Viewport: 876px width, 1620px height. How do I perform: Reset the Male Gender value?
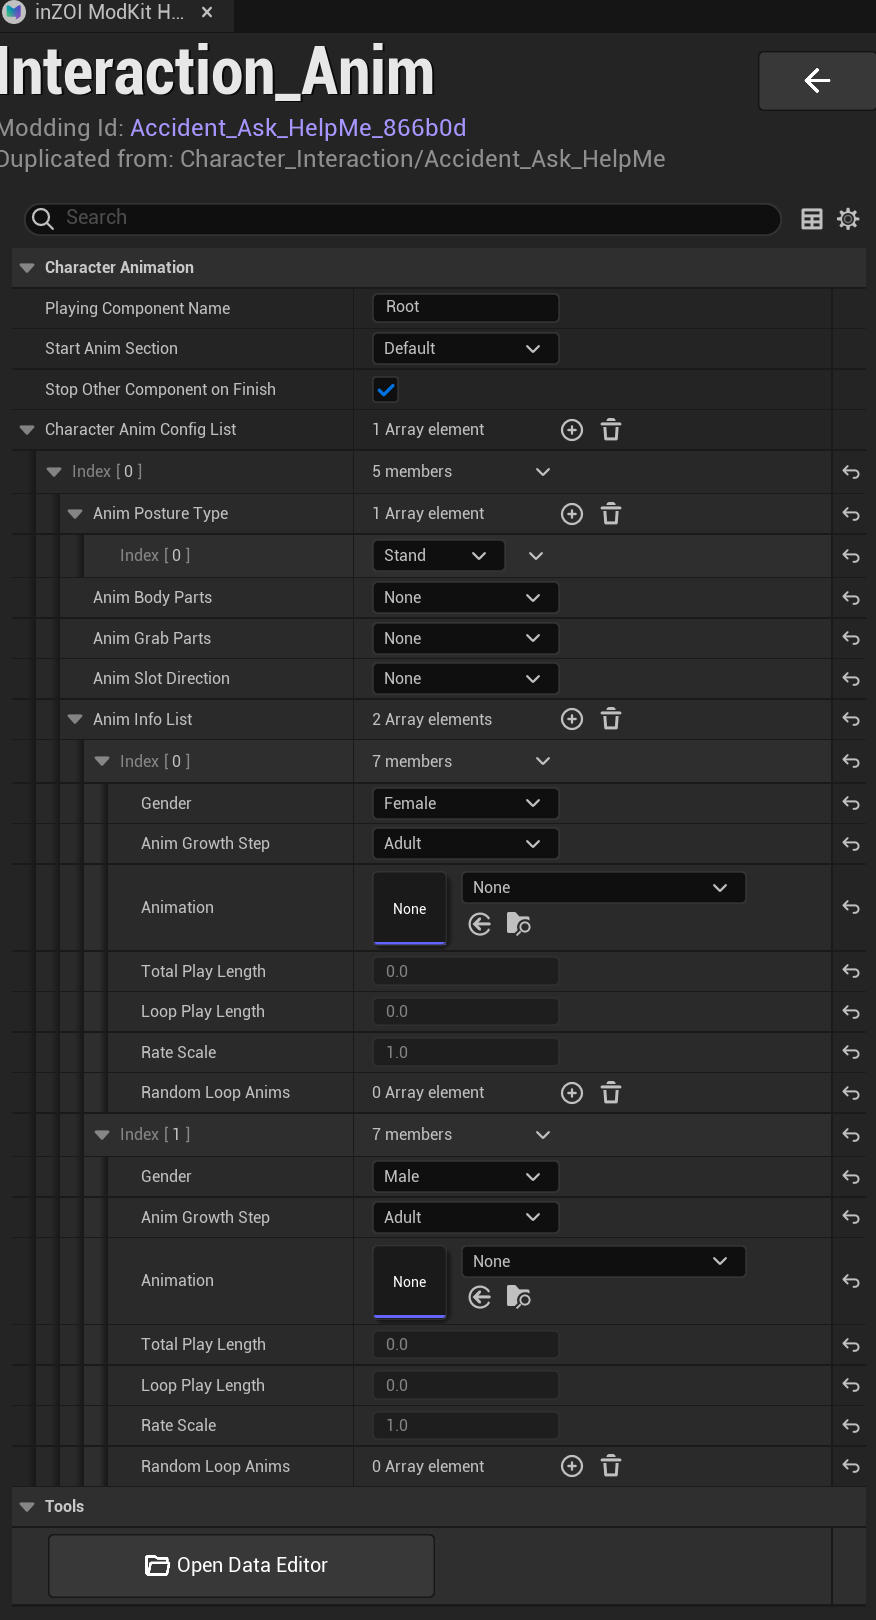coord(851,1177)
